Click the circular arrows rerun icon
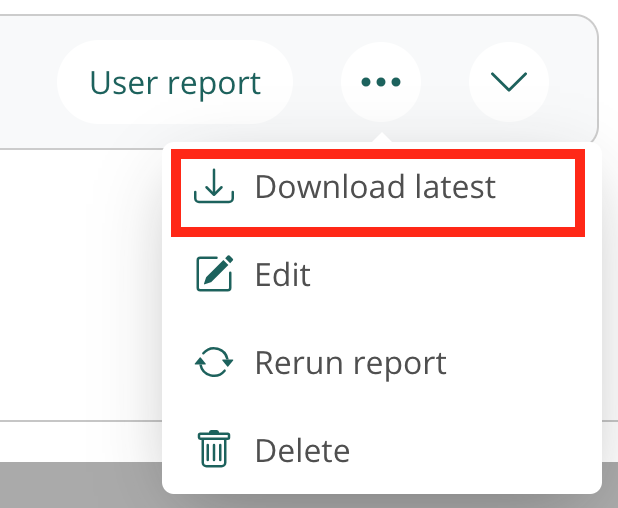Viewport: 618px width, 508px height. tap(213, 362)
